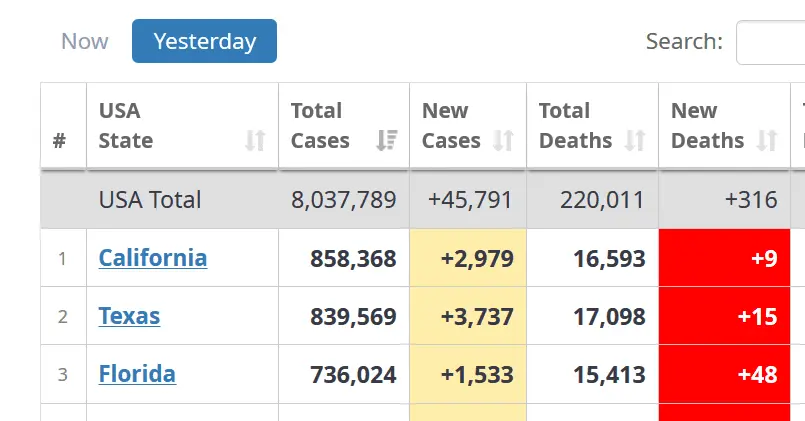The width and height of the screenshot is (805, 421).
Task: Open the Texas state link
Action: click(129, 316)
